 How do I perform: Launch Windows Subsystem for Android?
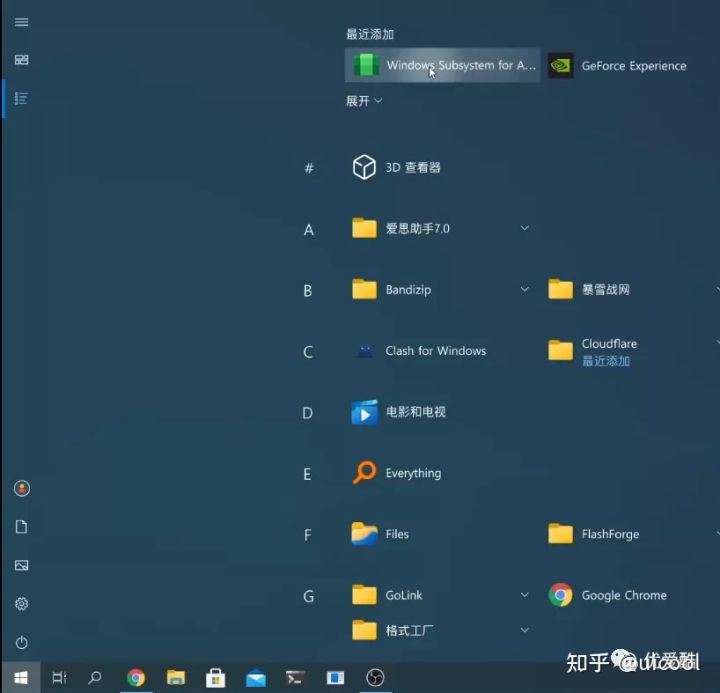443,65
